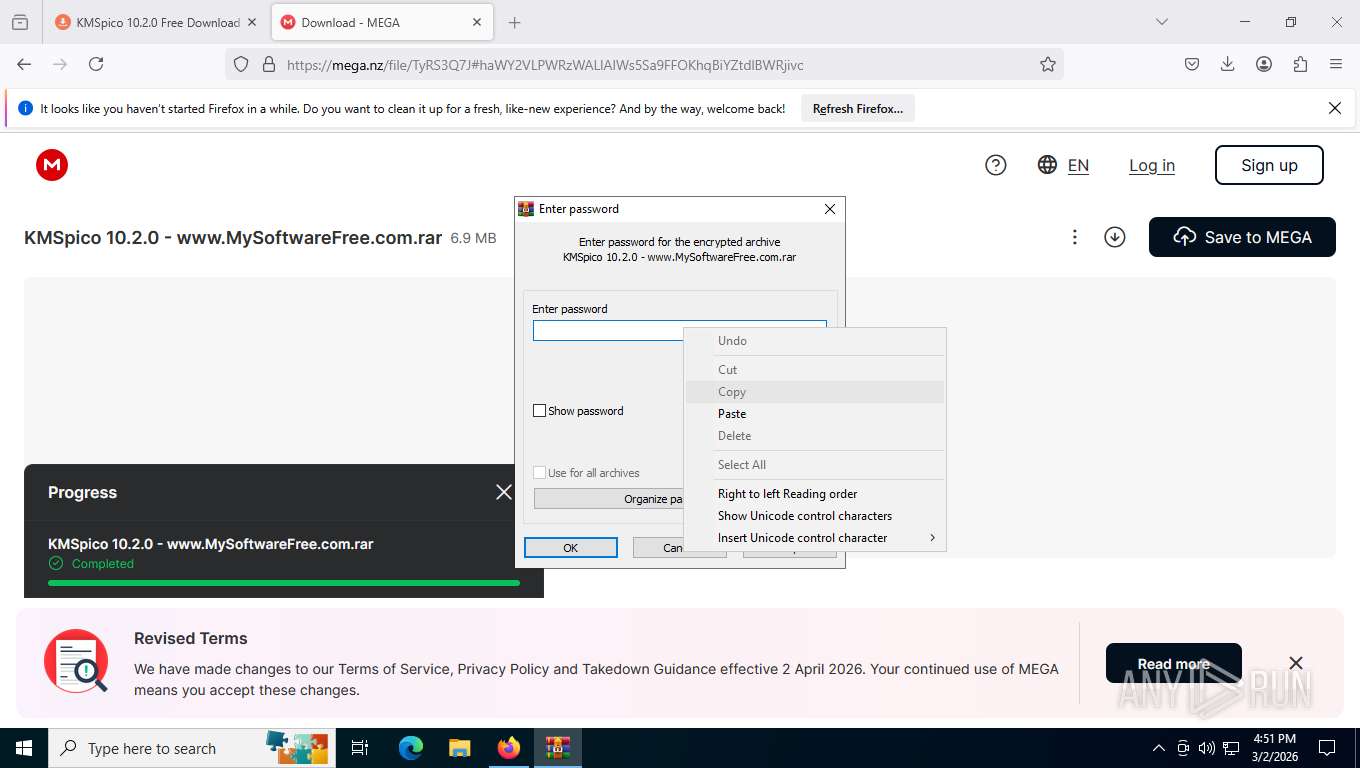Image resolution: width=1360 pixels, height=768 pixels.
Task: Click the globe language icon
Action: coord(1047,165)
